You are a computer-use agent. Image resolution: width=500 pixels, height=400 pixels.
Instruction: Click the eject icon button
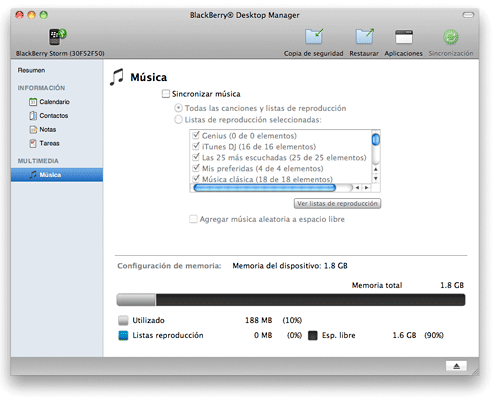click(456, 366)
